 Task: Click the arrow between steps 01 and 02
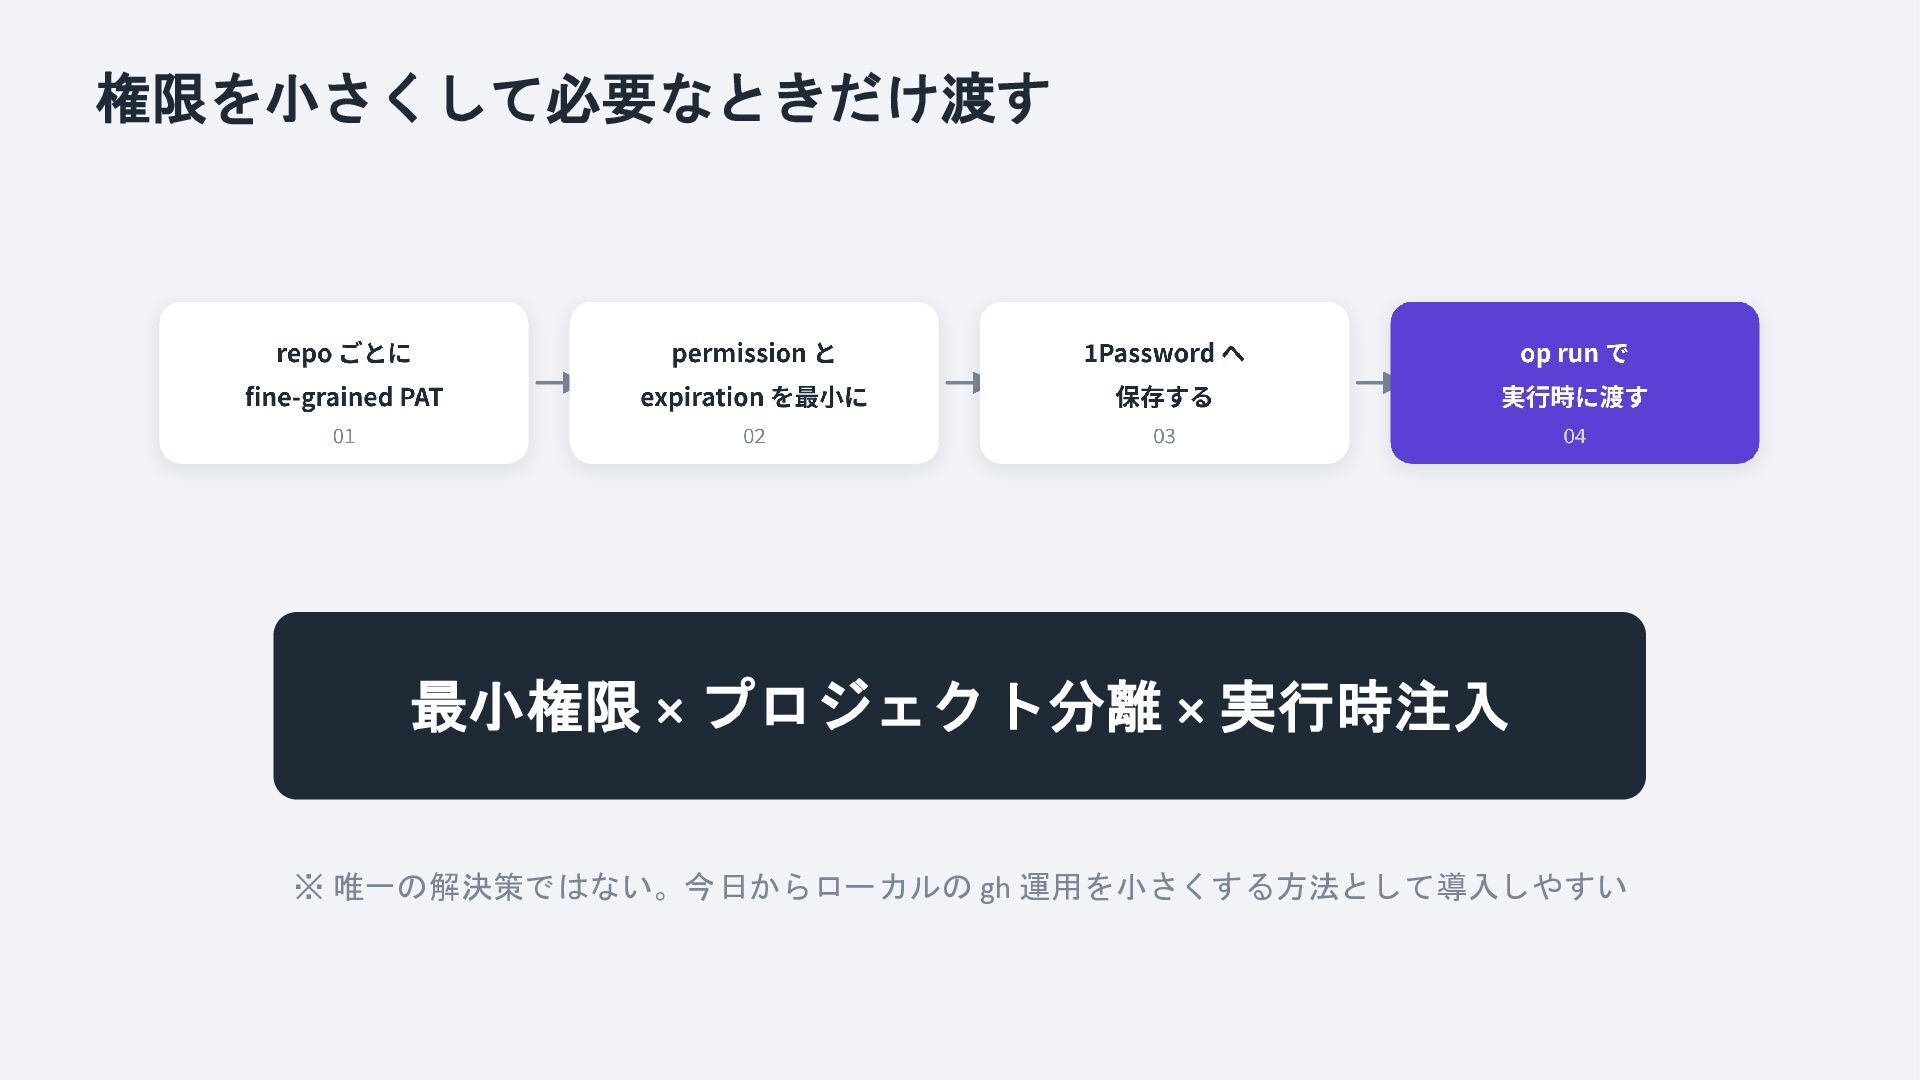552,382
